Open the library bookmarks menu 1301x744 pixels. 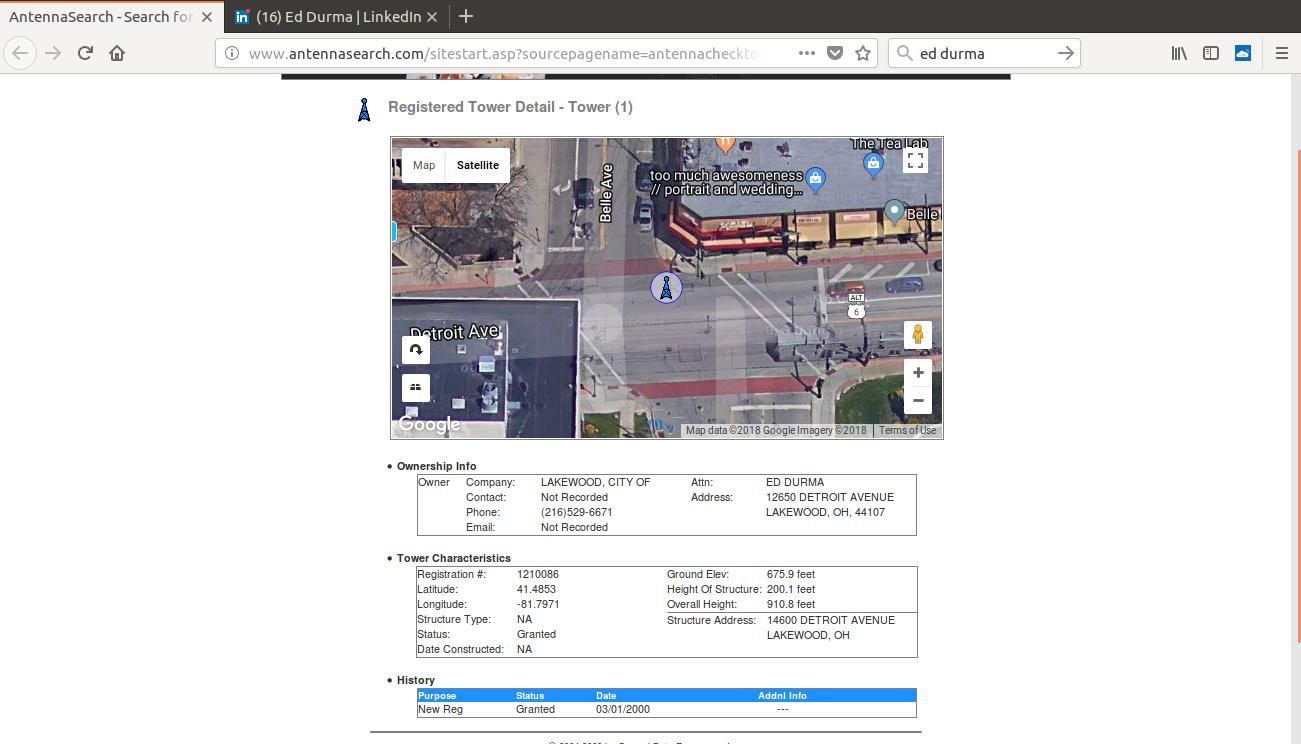pyautogui.click(x=1179, y=53)
